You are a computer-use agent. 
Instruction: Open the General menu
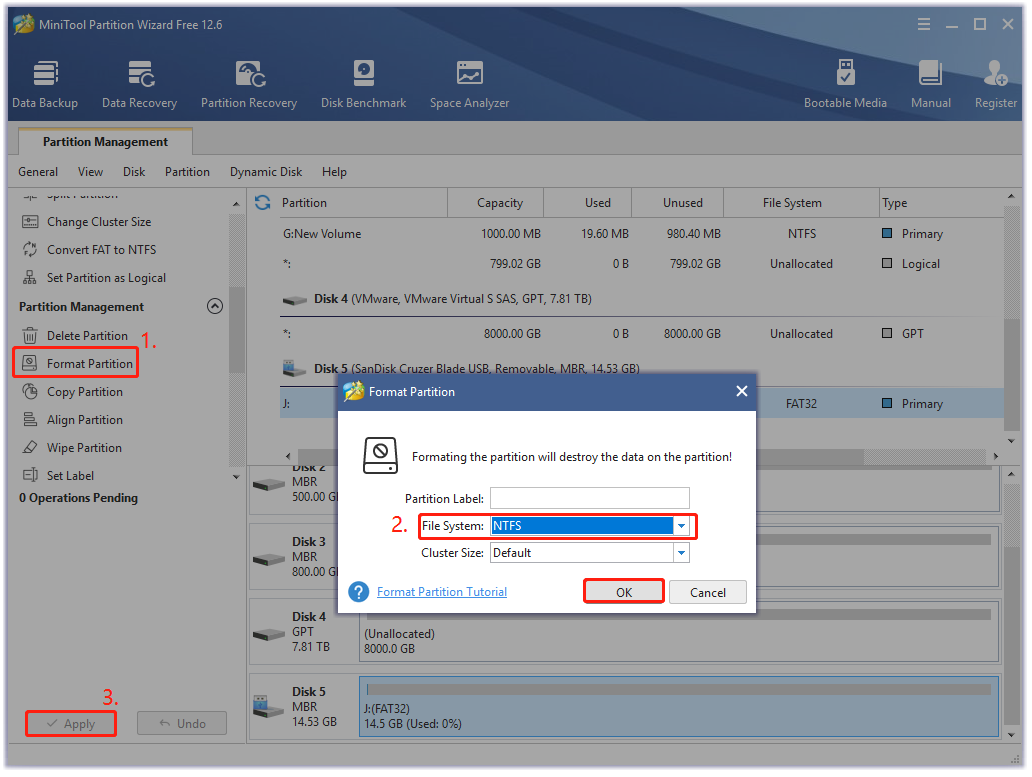coord(38,172)
